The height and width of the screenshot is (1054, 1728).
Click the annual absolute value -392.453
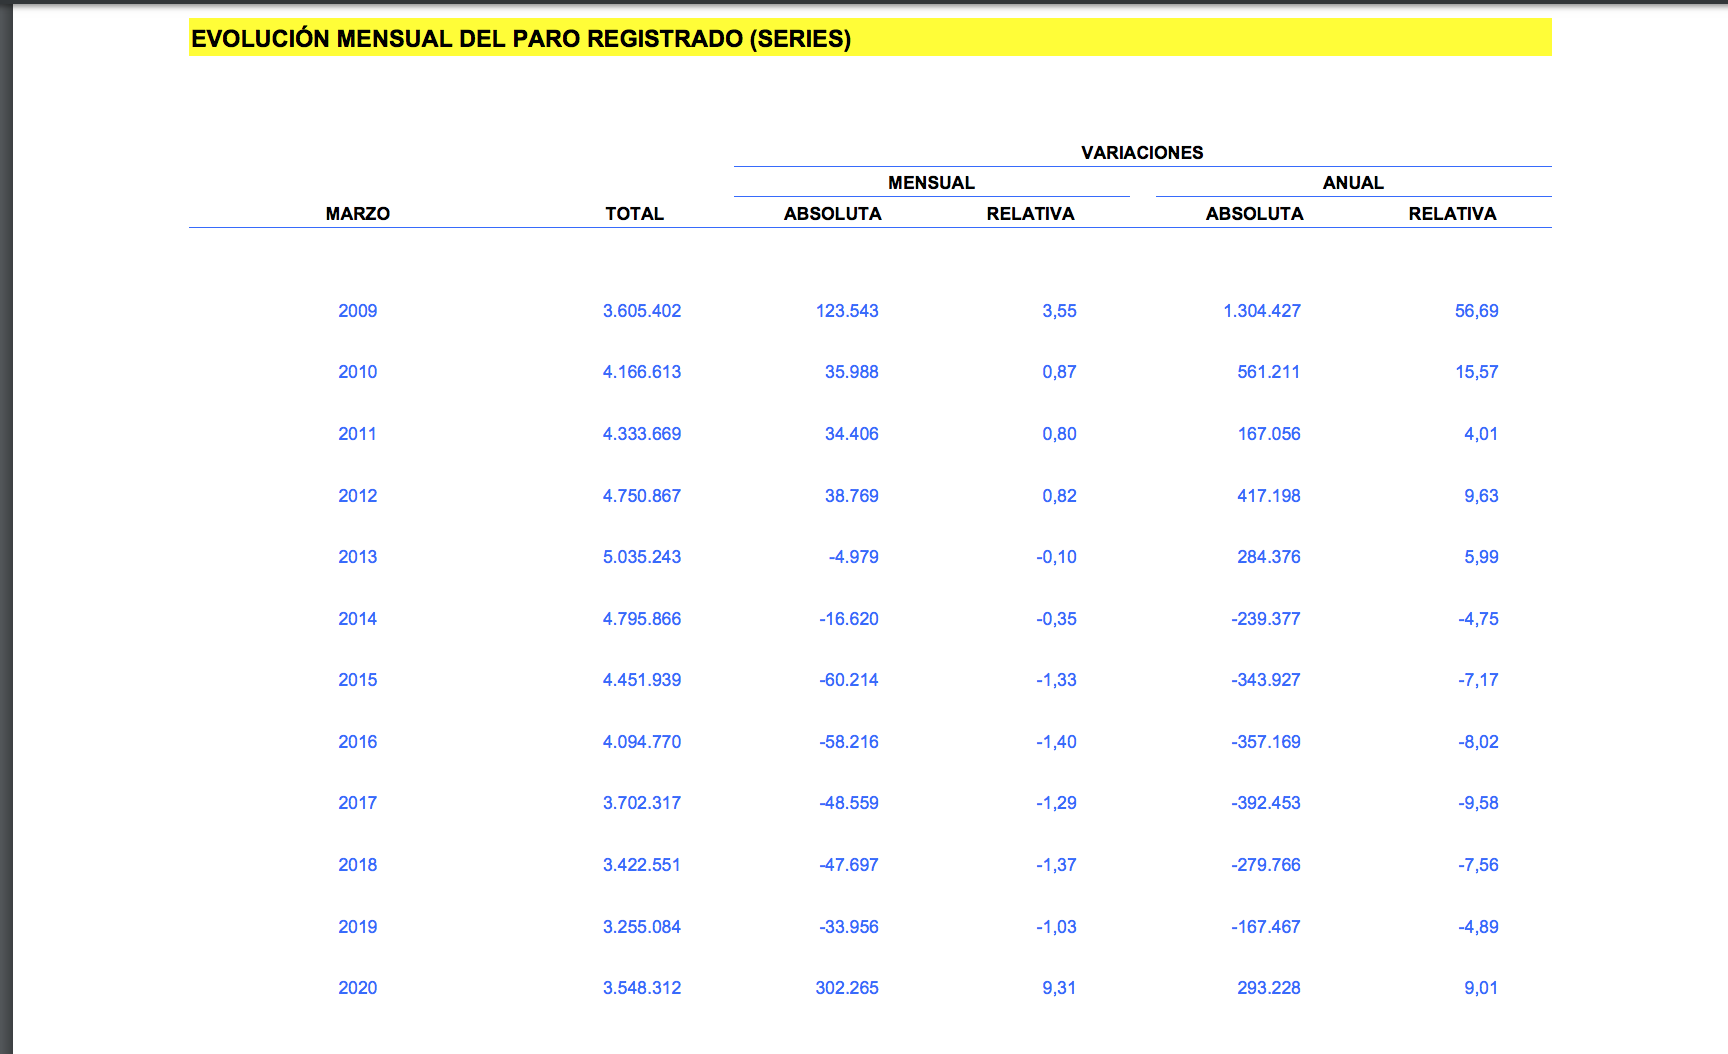tap(1265, 803)
